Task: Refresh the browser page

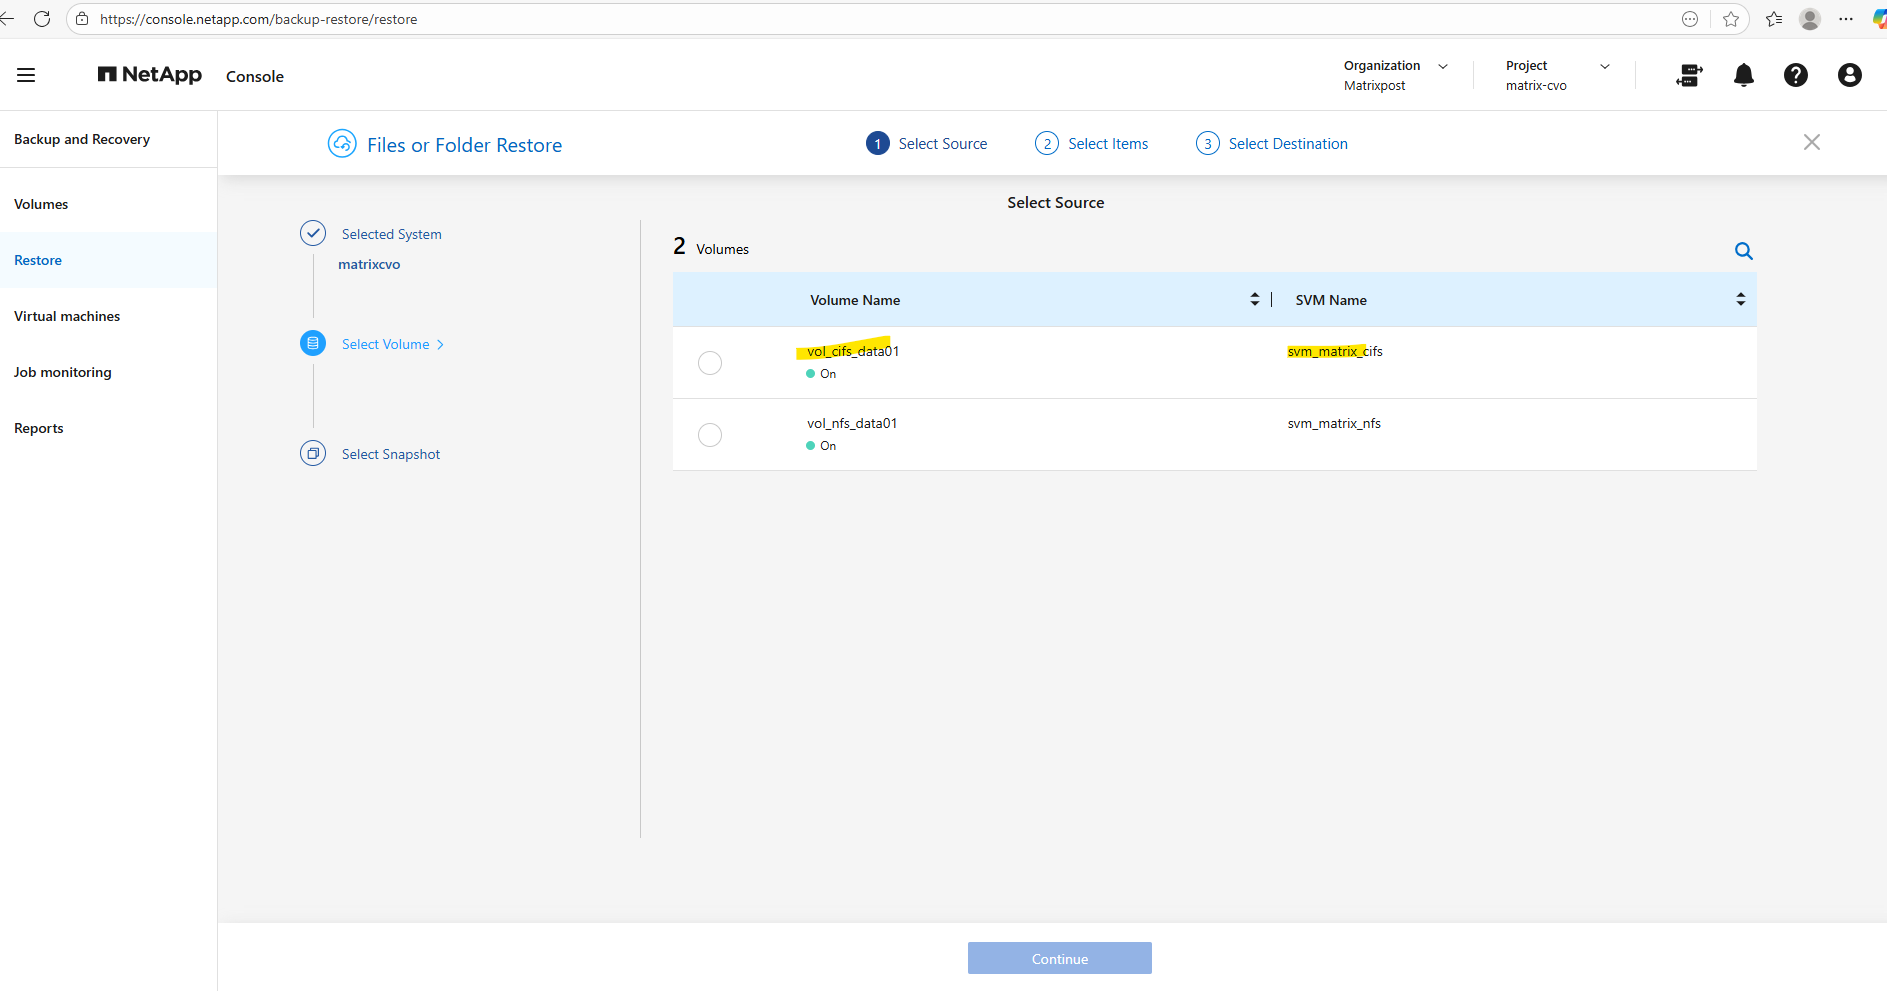Action: tap(42, 19)
